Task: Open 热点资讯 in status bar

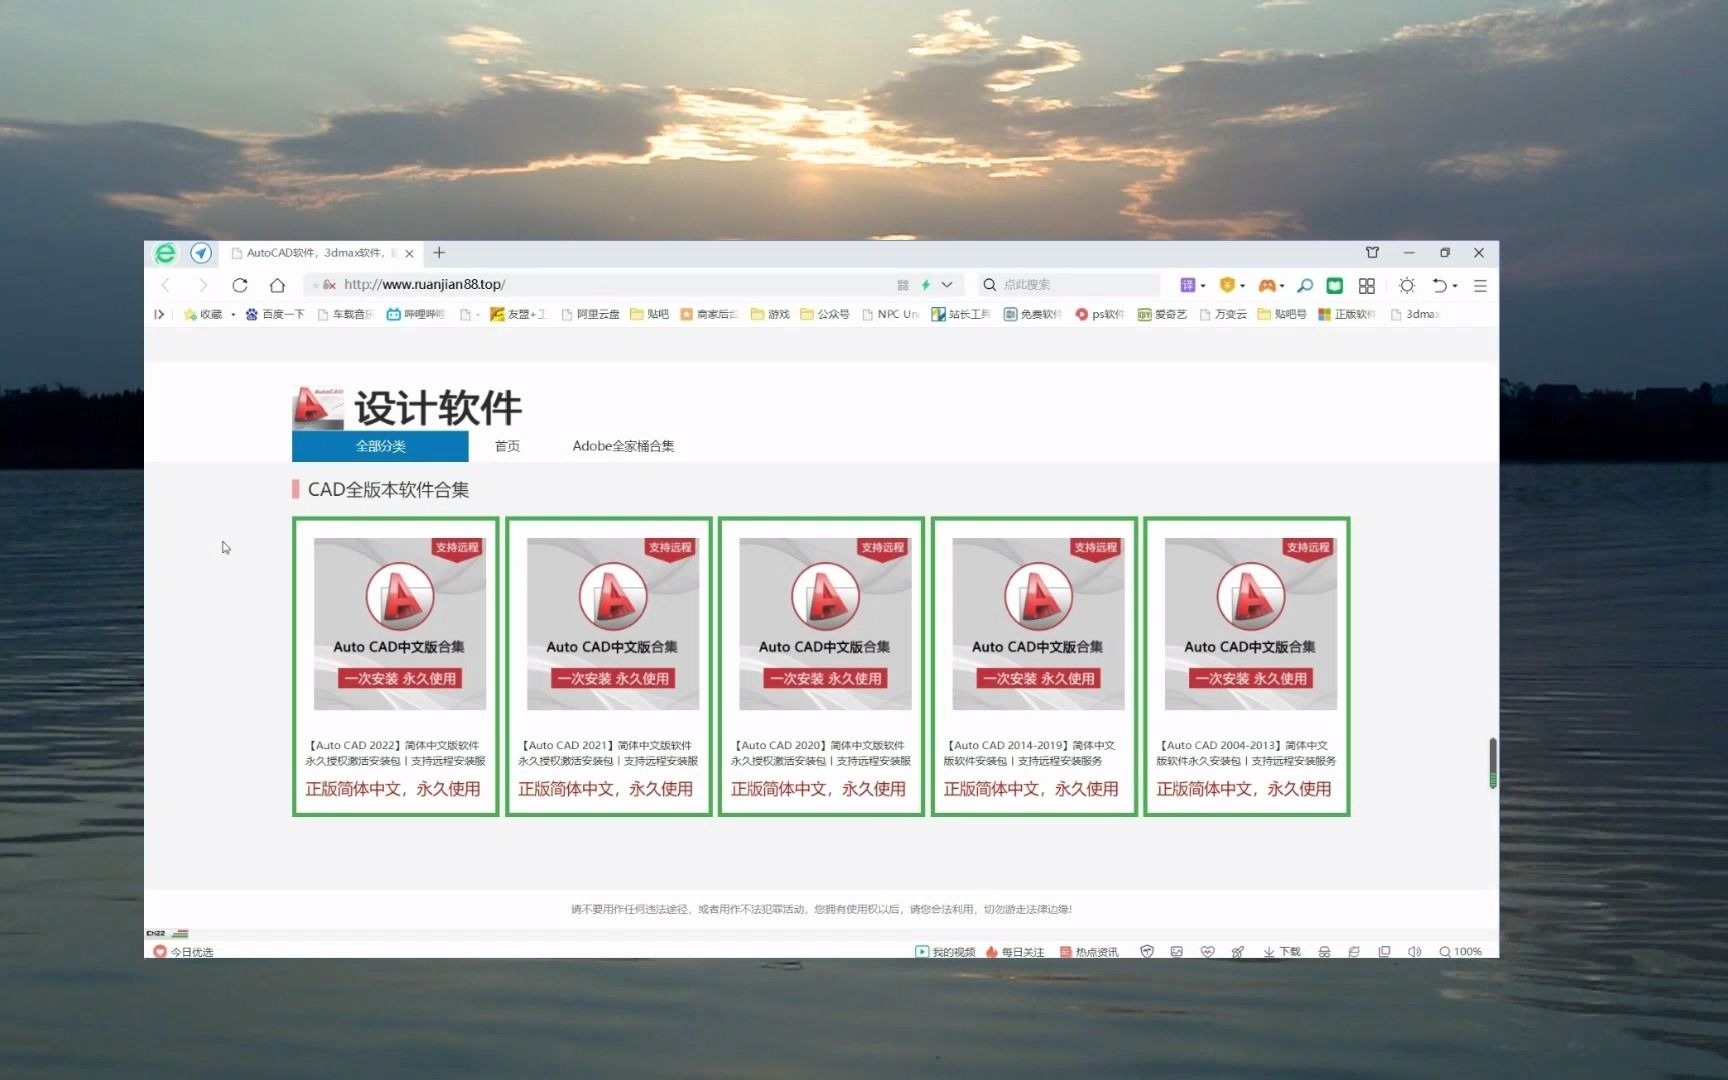Action: [1089, 951]
